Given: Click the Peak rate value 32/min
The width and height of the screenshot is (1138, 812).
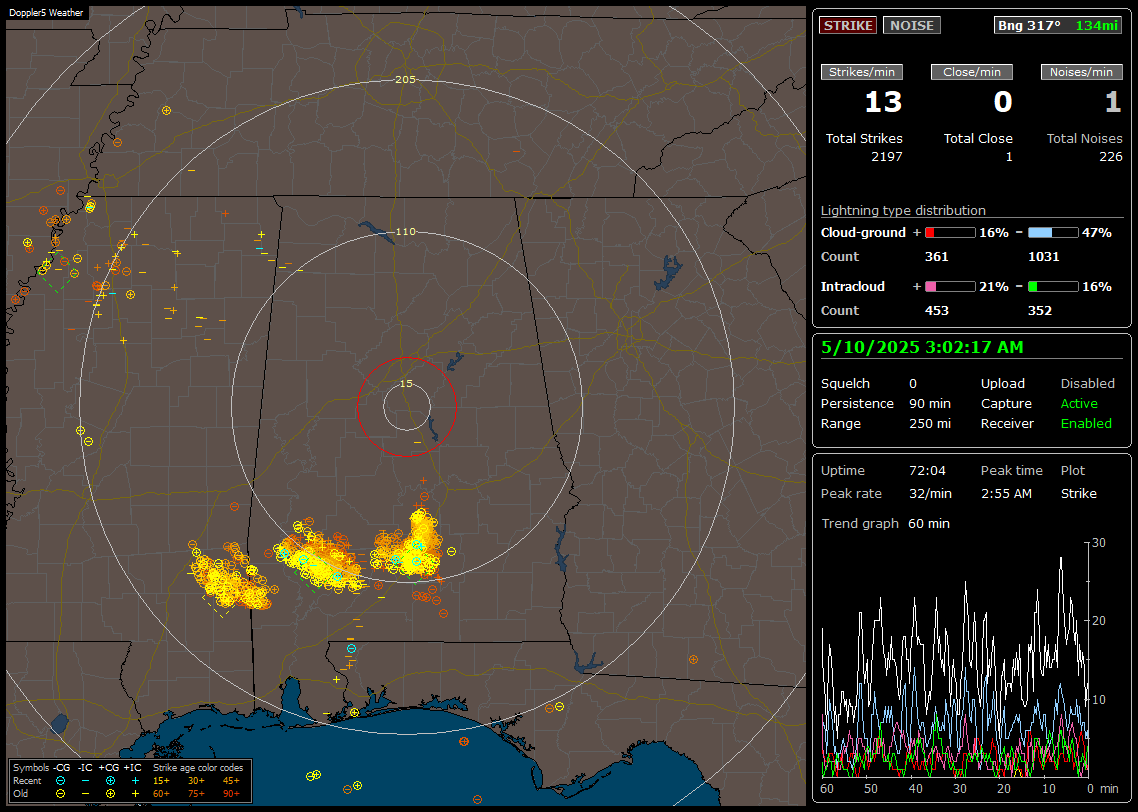Looking at the screenshot, I should [930, 494].
